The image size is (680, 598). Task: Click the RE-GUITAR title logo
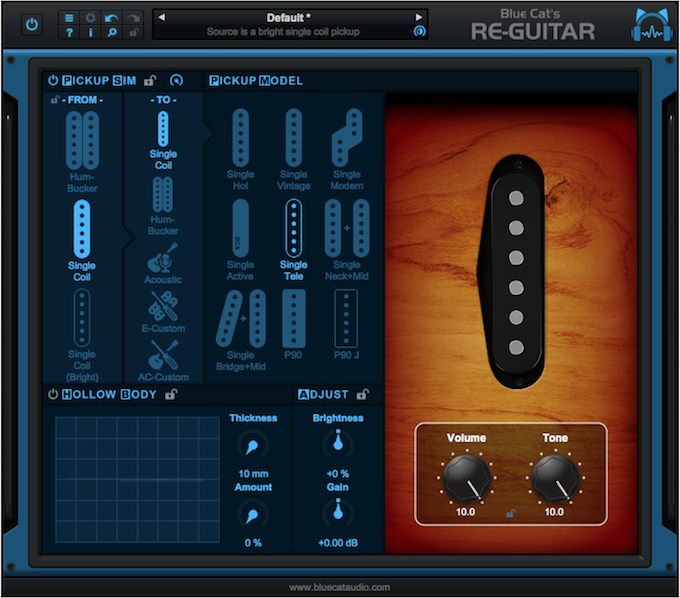(x=533, y=32)
